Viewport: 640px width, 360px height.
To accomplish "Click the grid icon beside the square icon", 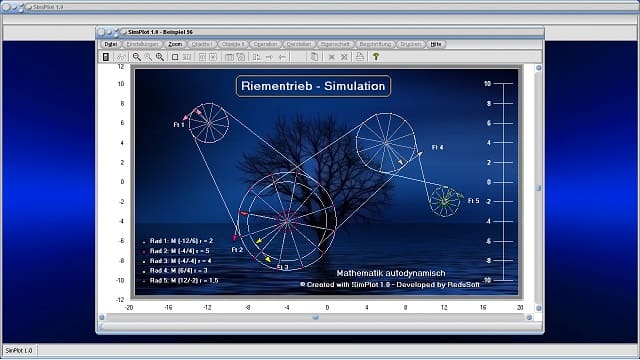I will pos(187,57).
